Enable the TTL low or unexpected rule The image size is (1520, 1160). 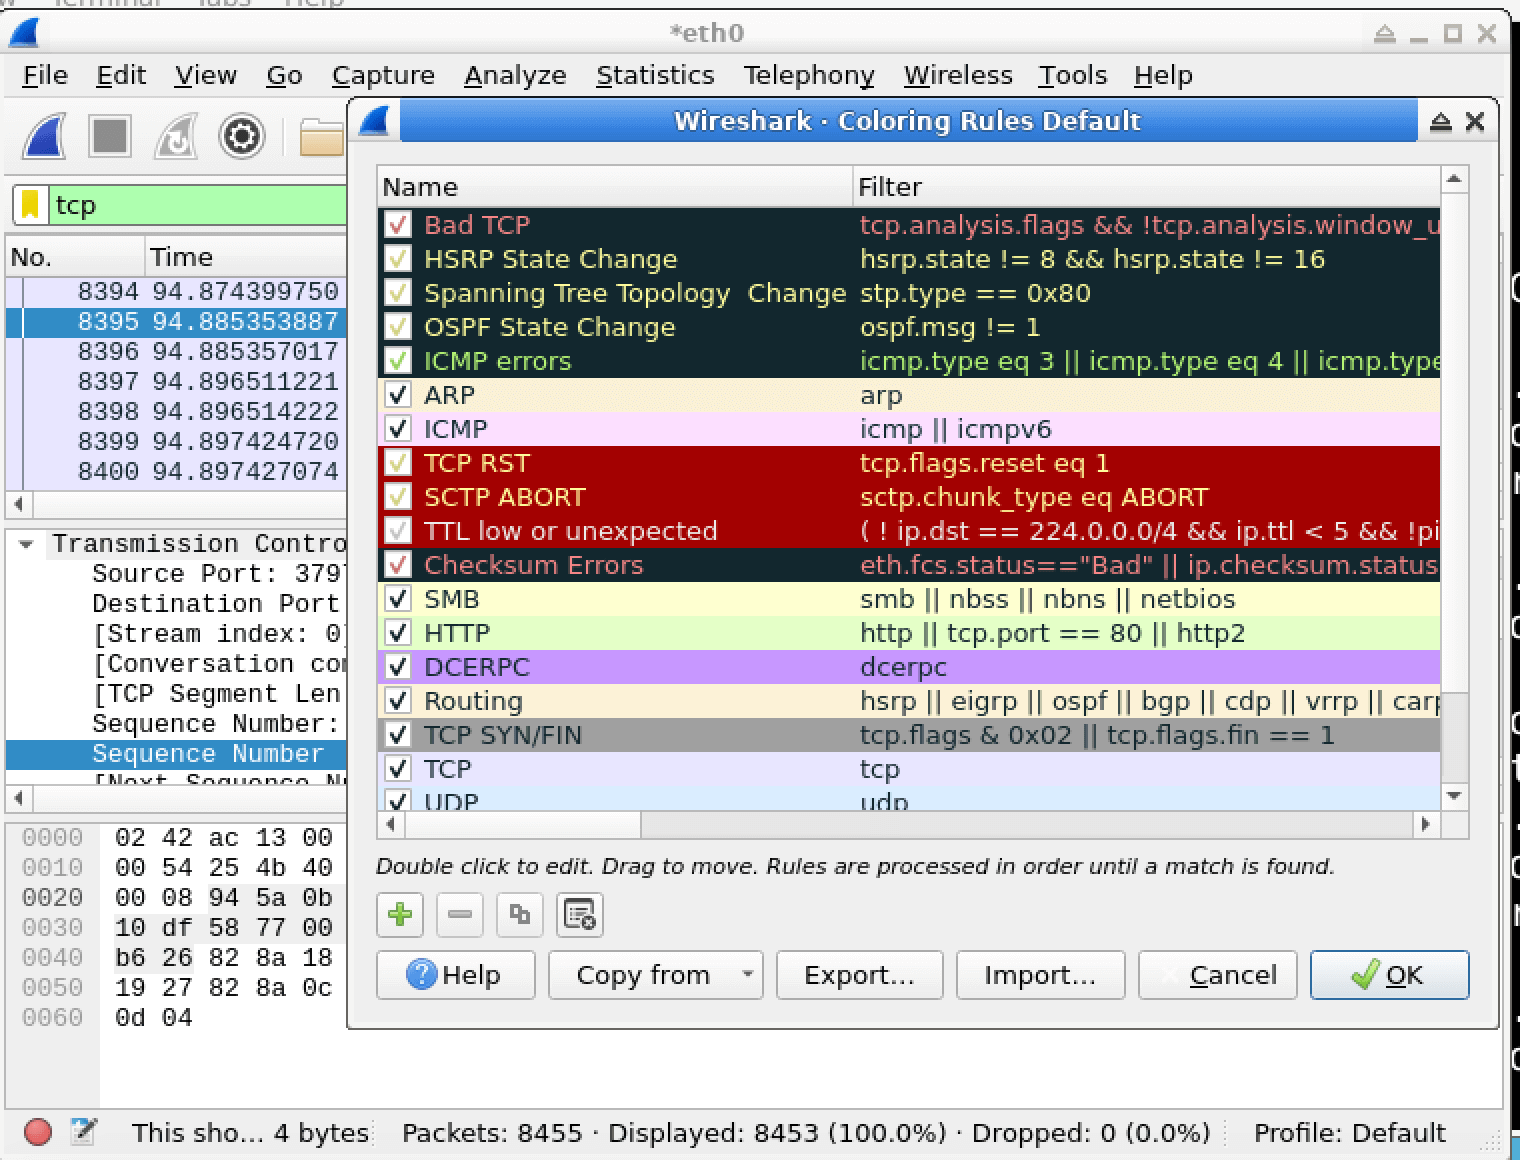398,531
